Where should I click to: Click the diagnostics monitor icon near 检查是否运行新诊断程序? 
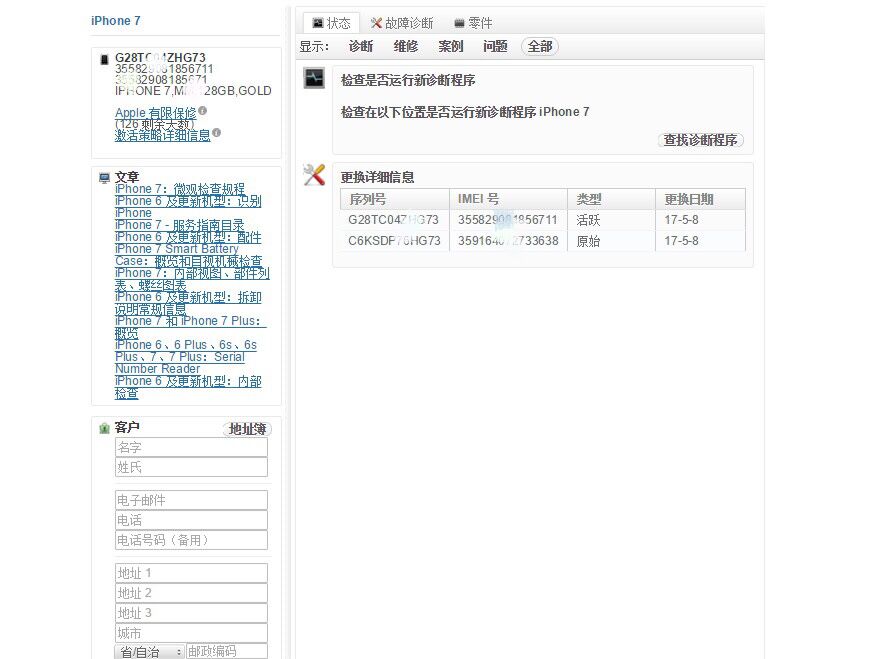click(x=313, y=79)
